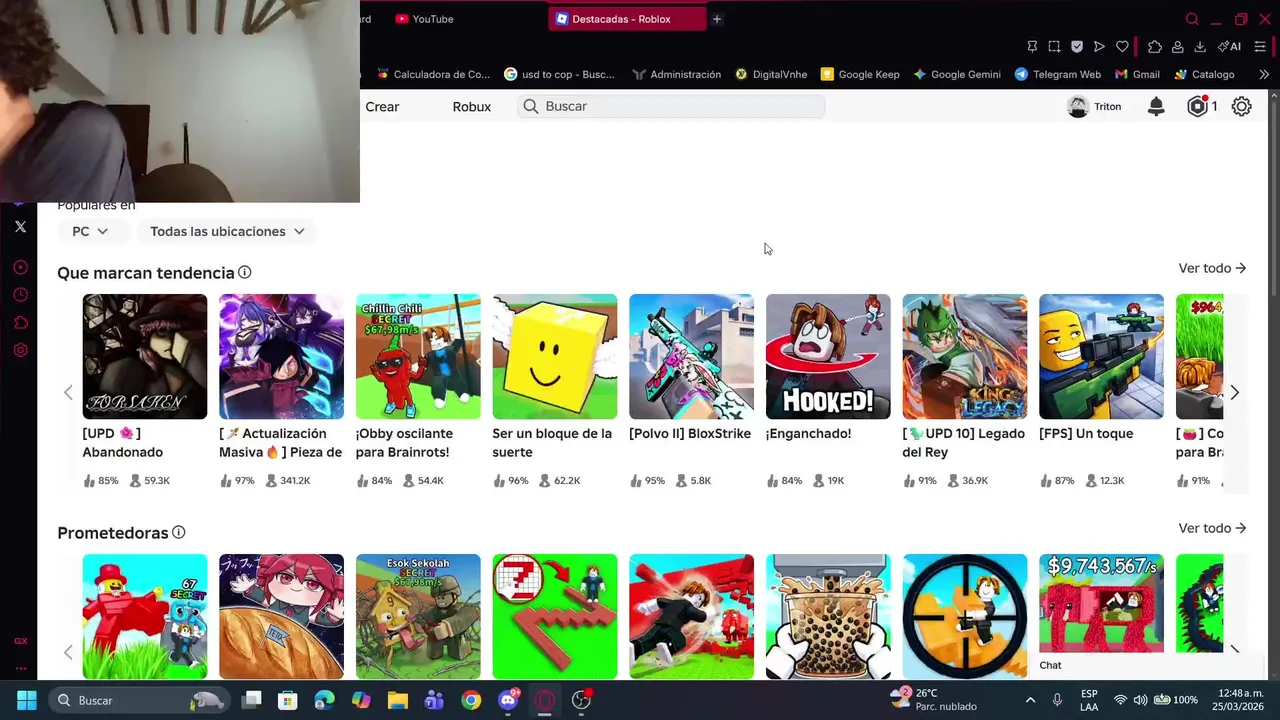The height and width of the screenshot is (720, 1280).
Task: Open the Administración bookmark
Action: 676,74
